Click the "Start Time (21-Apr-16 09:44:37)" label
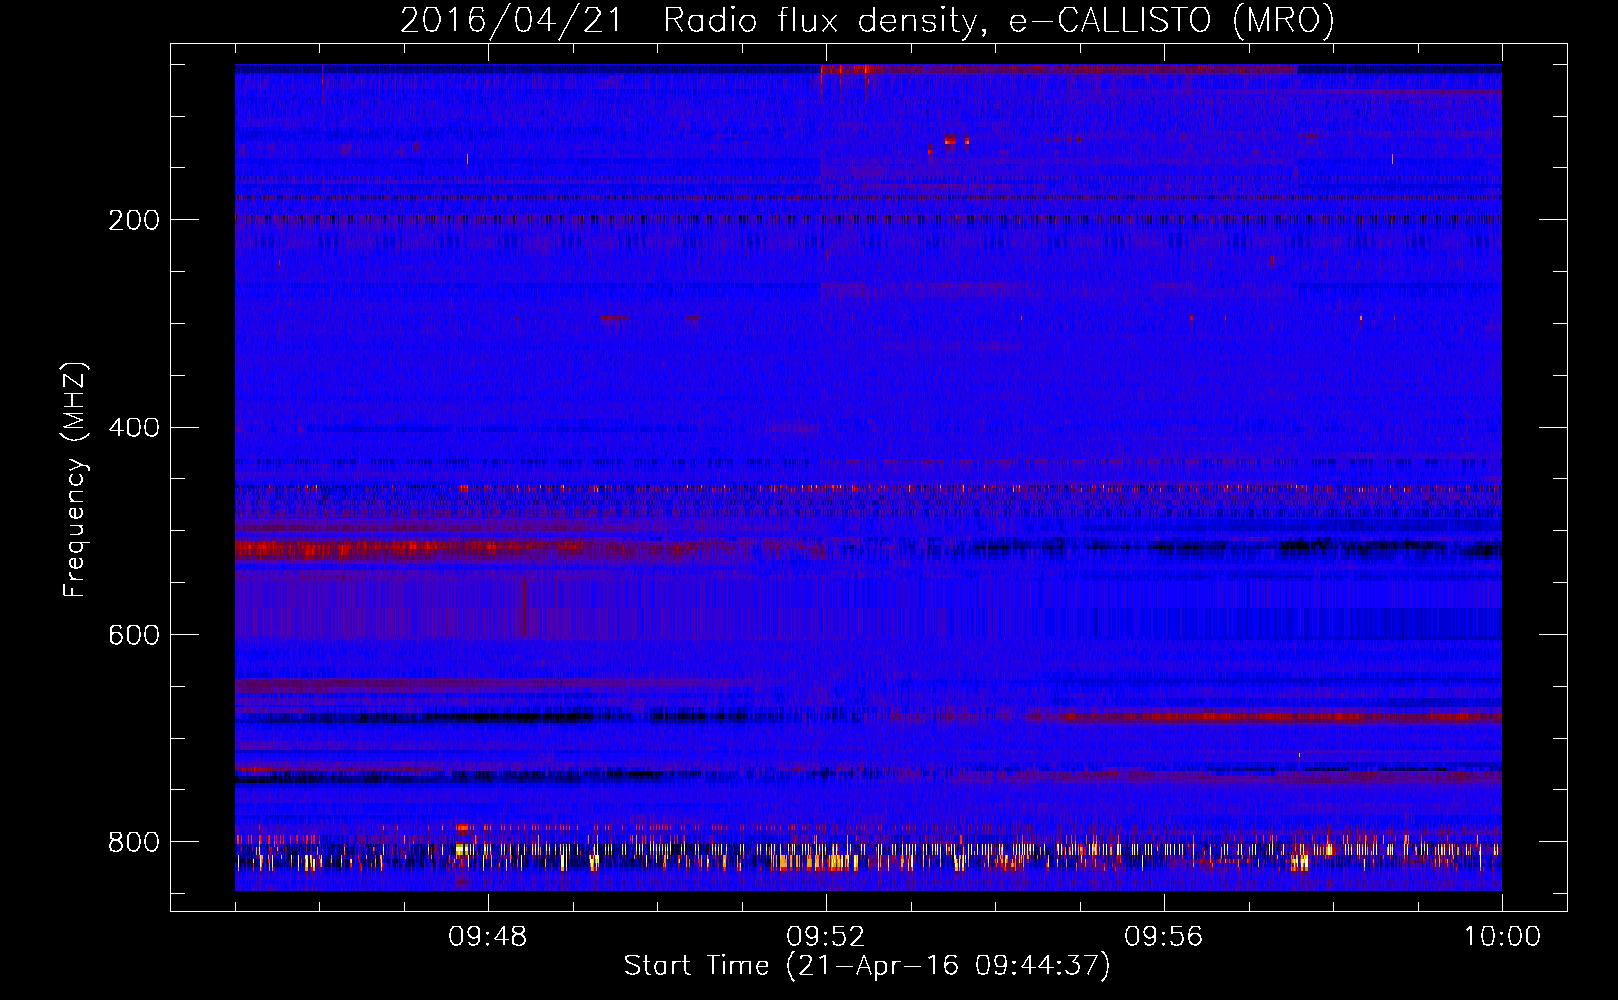1618x1000 pixels. tap(867, 965)
